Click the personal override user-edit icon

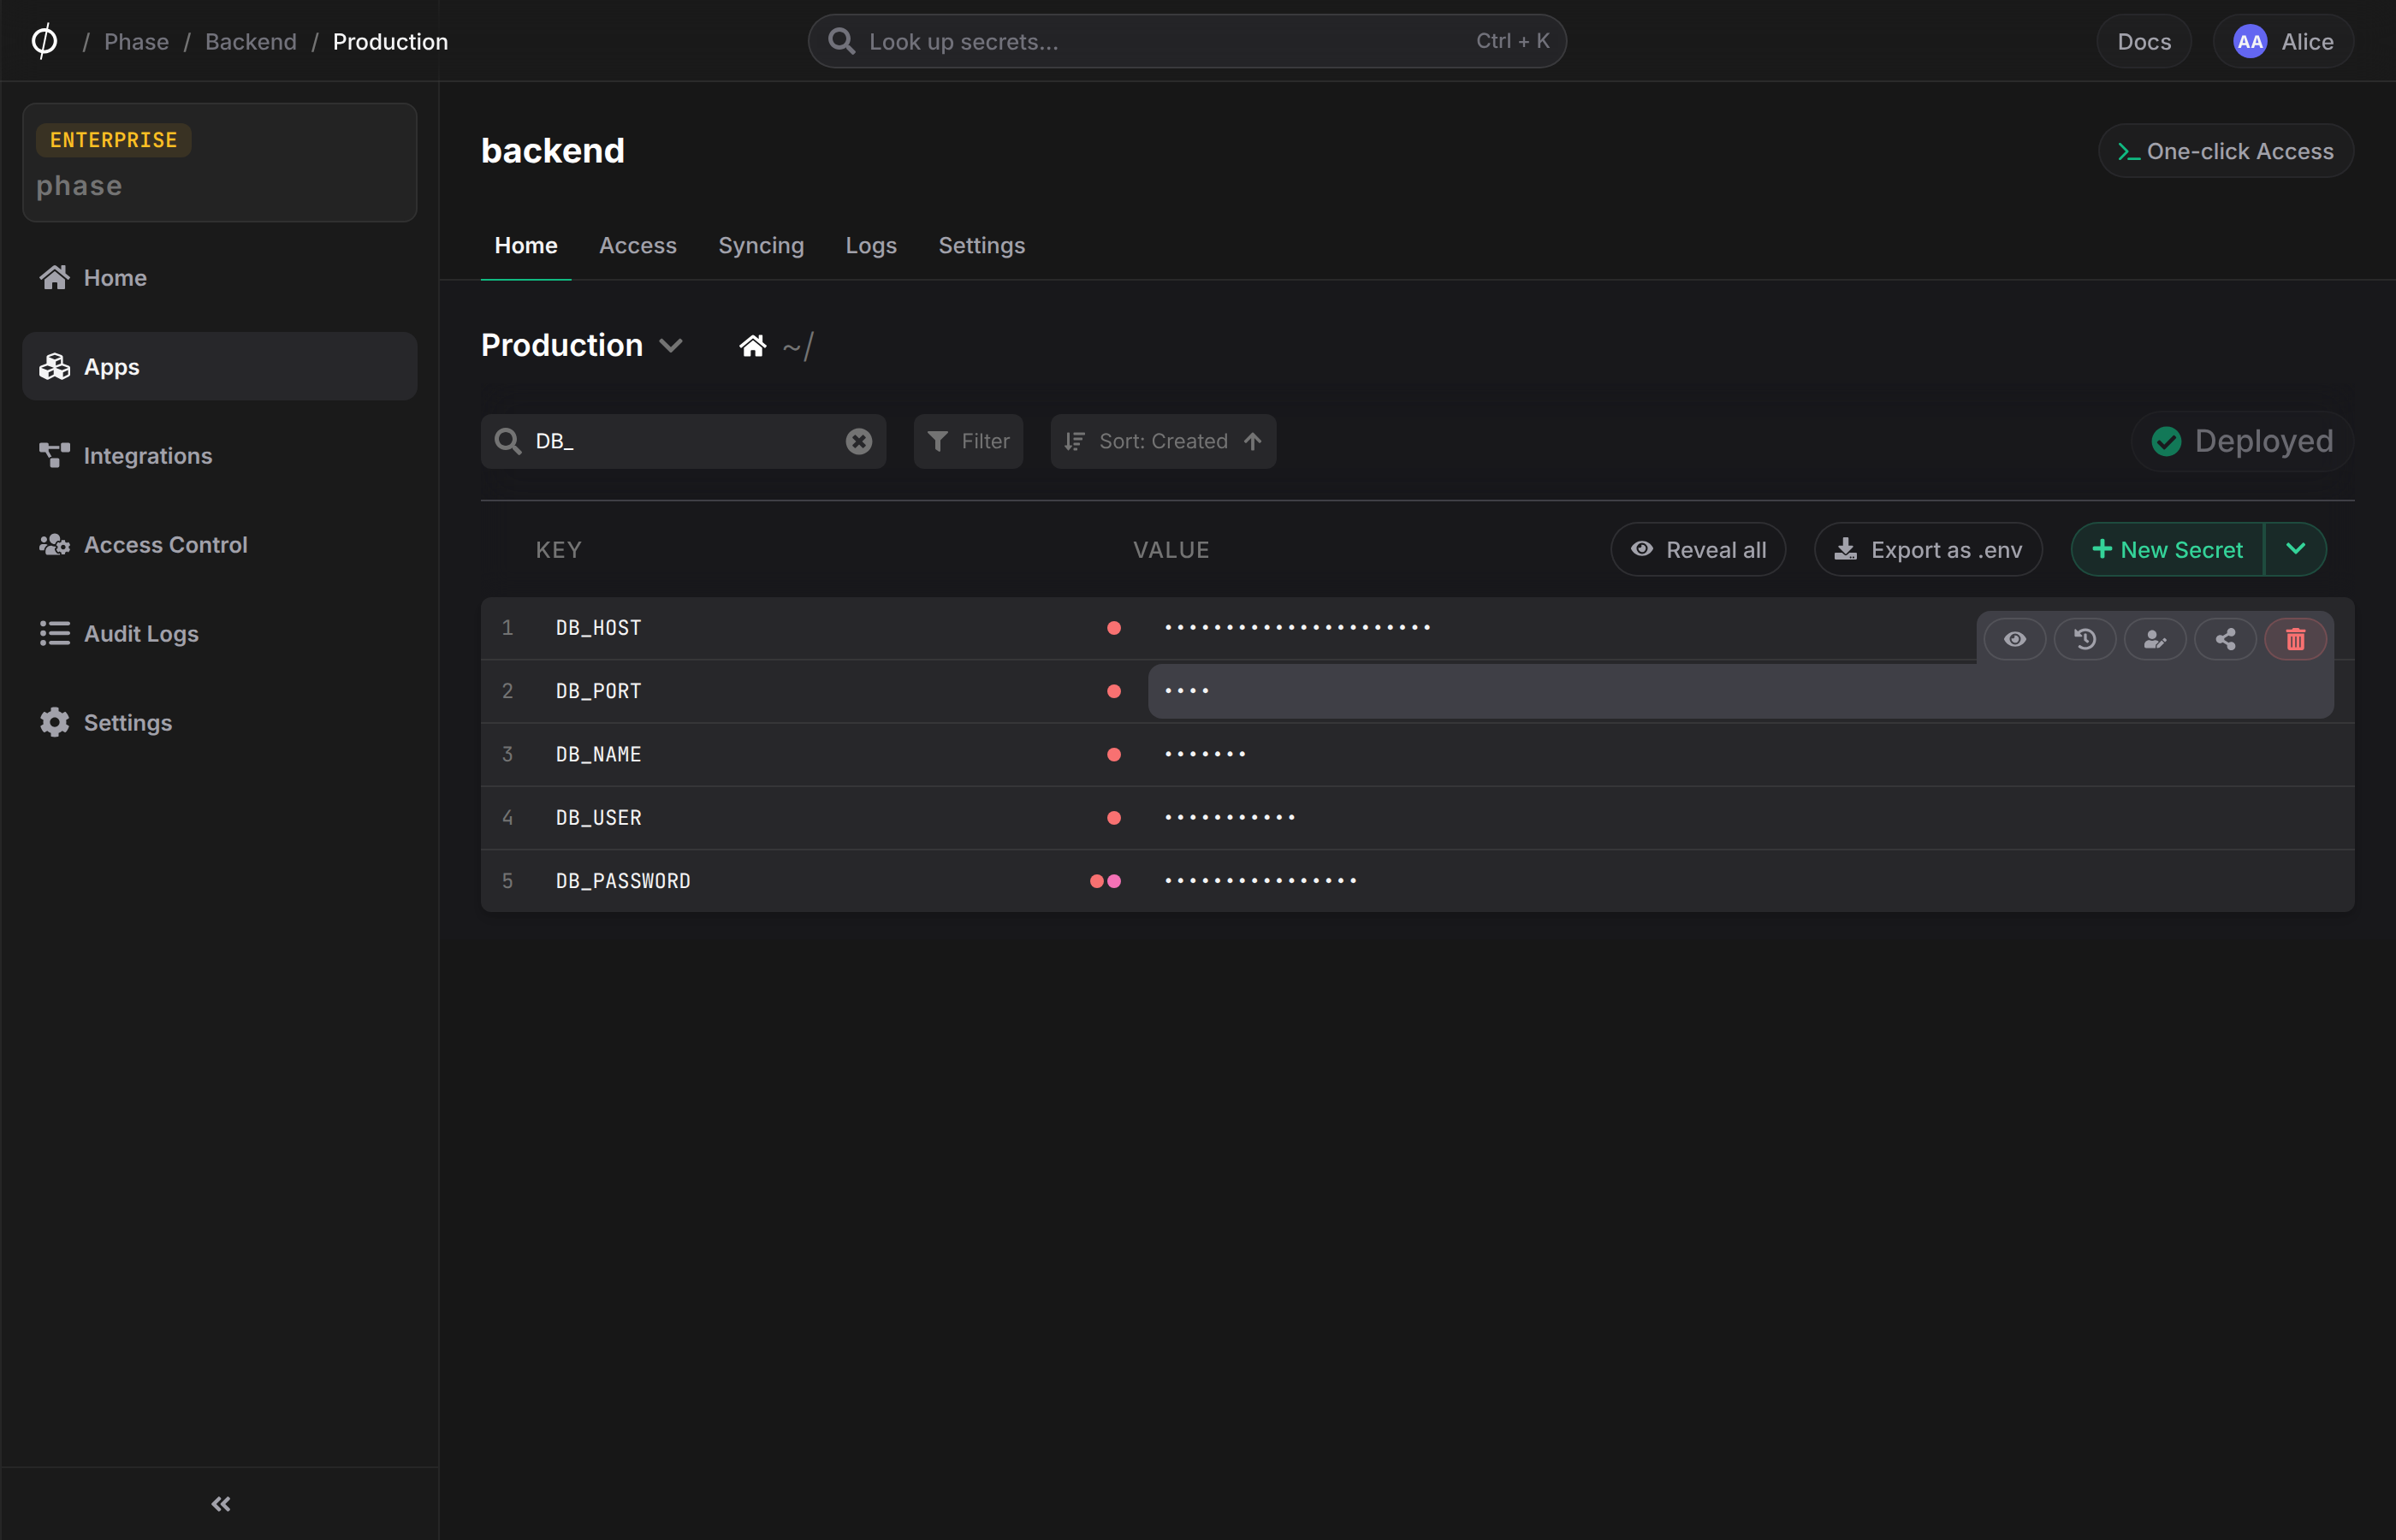point(2155,639)
